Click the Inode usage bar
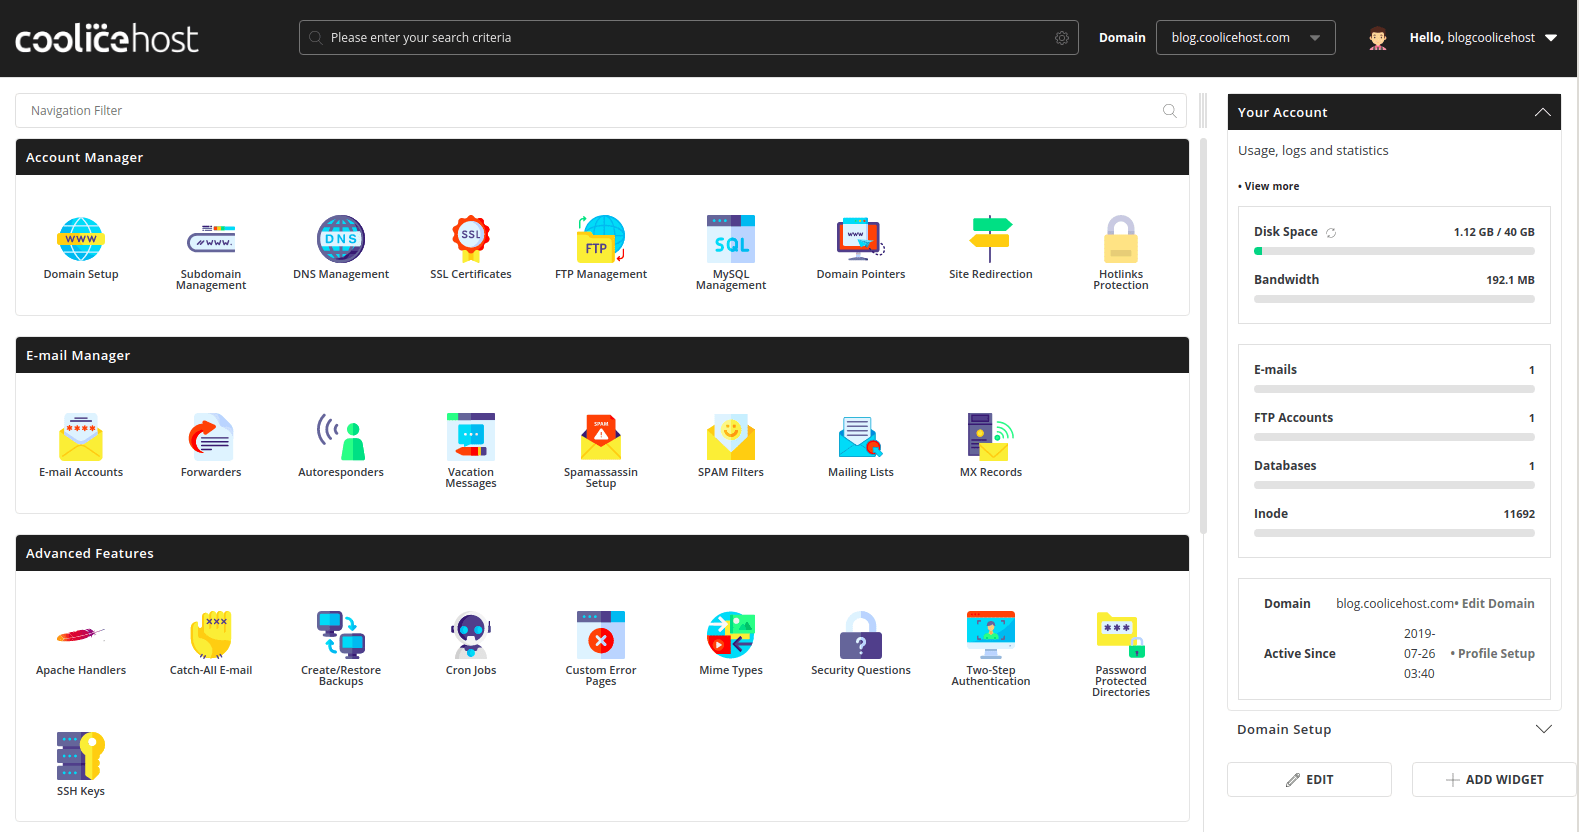The image size is (1579, 832). pos(1394,533)
